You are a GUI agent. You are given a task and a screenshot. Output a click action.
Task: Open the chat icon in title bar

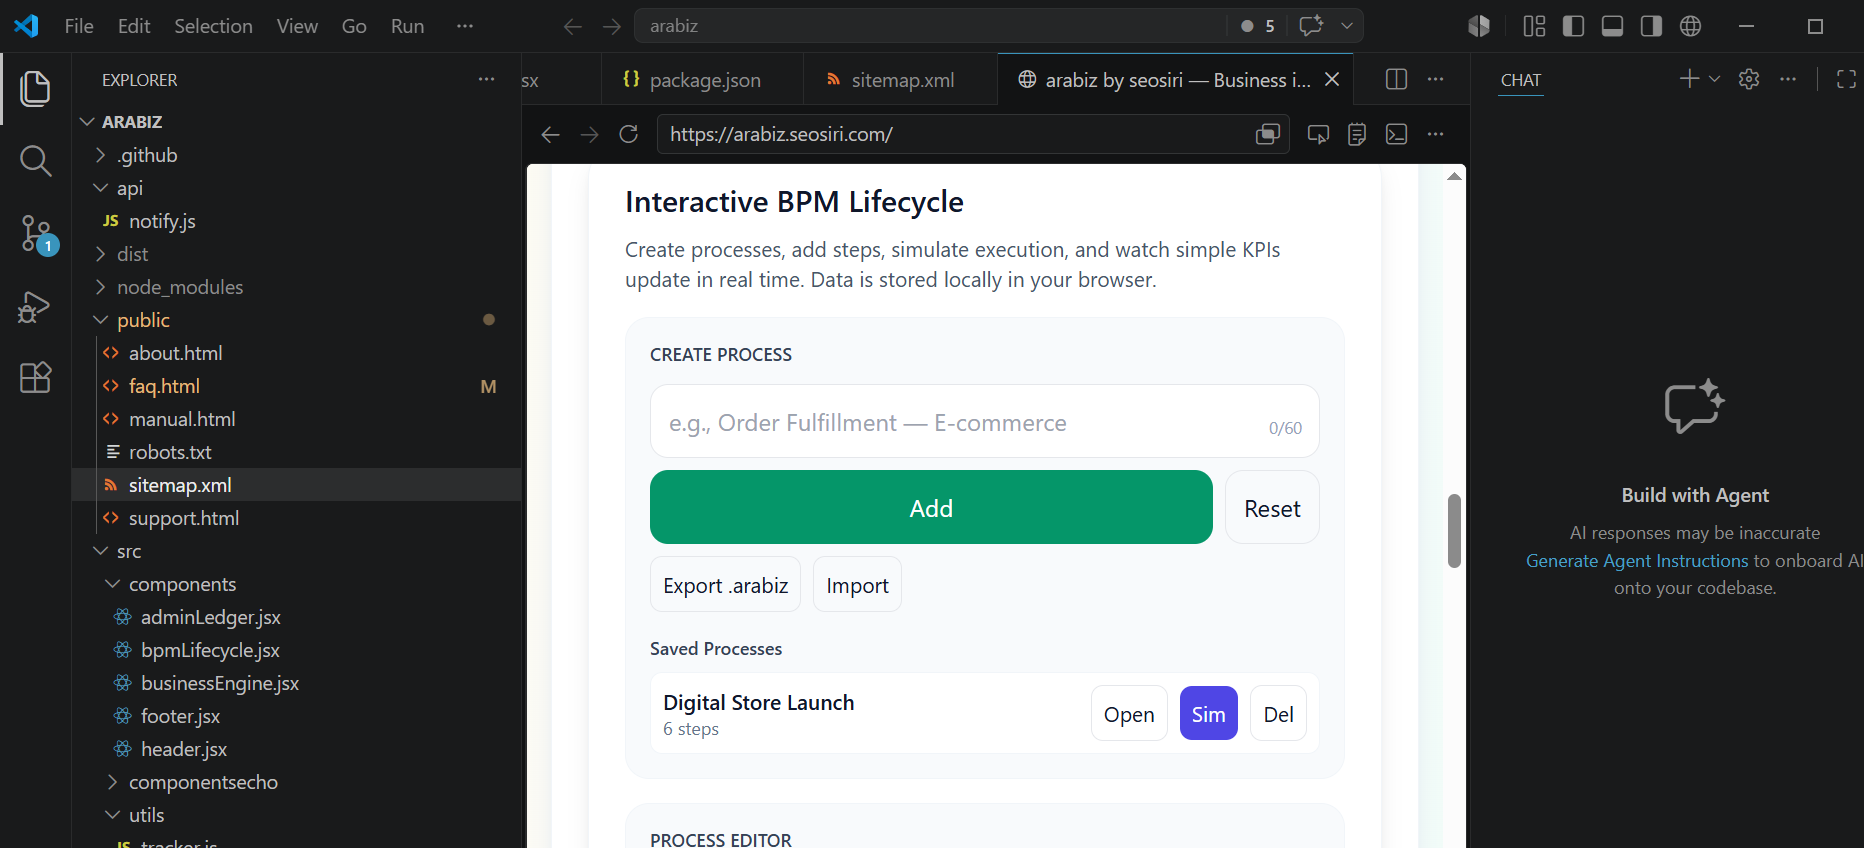1311,26
